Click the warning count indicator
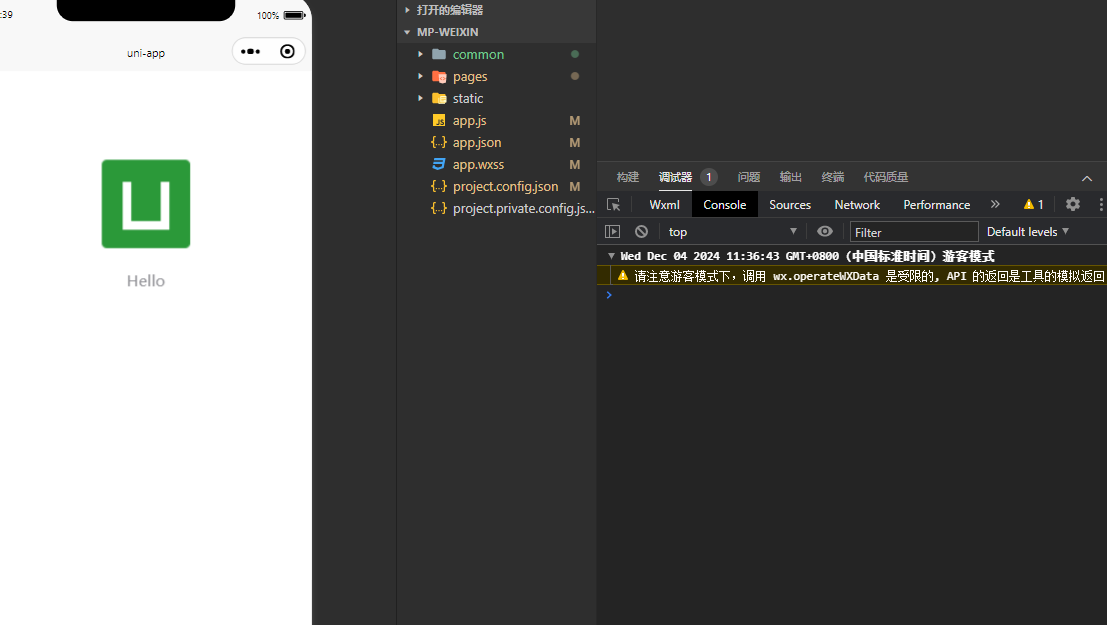Viewport: 1107px width, 625px height. click(1033, 204)
